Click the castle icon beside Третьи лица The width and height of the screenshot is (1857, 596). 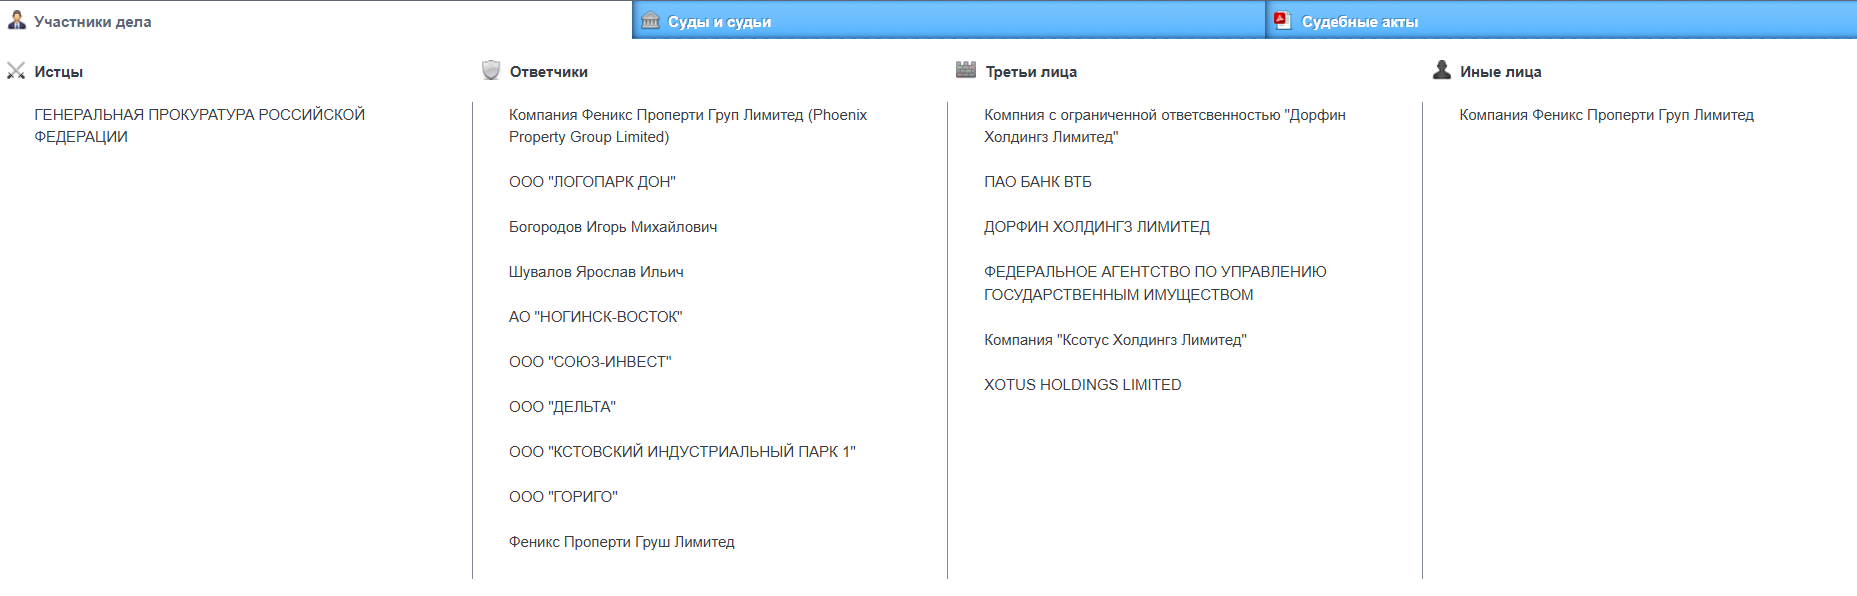(x=965, y=70)
